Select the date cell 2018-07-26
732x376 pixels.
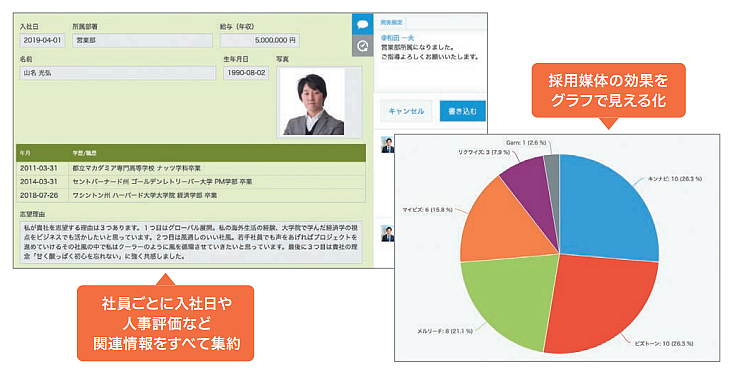point(39,195)
